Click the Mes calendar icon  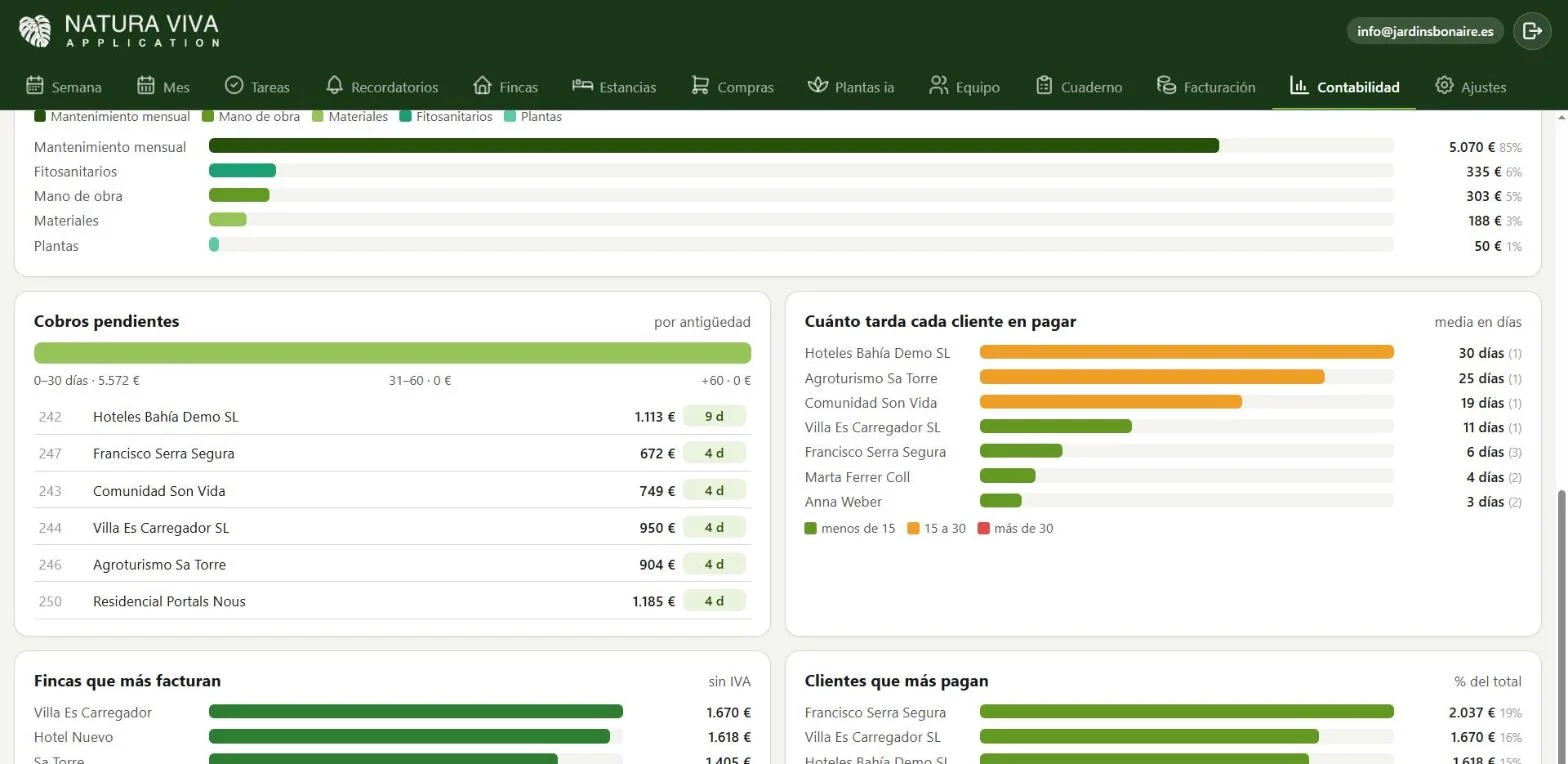coord(146,85)
